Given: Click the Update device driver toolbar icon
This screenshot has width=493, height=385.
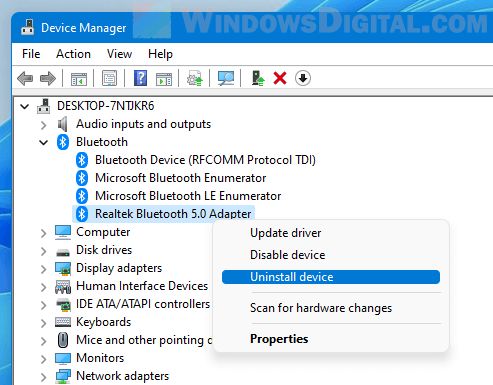Looking at the screenshot, I should pyautogui.click(x=195, y=78).
